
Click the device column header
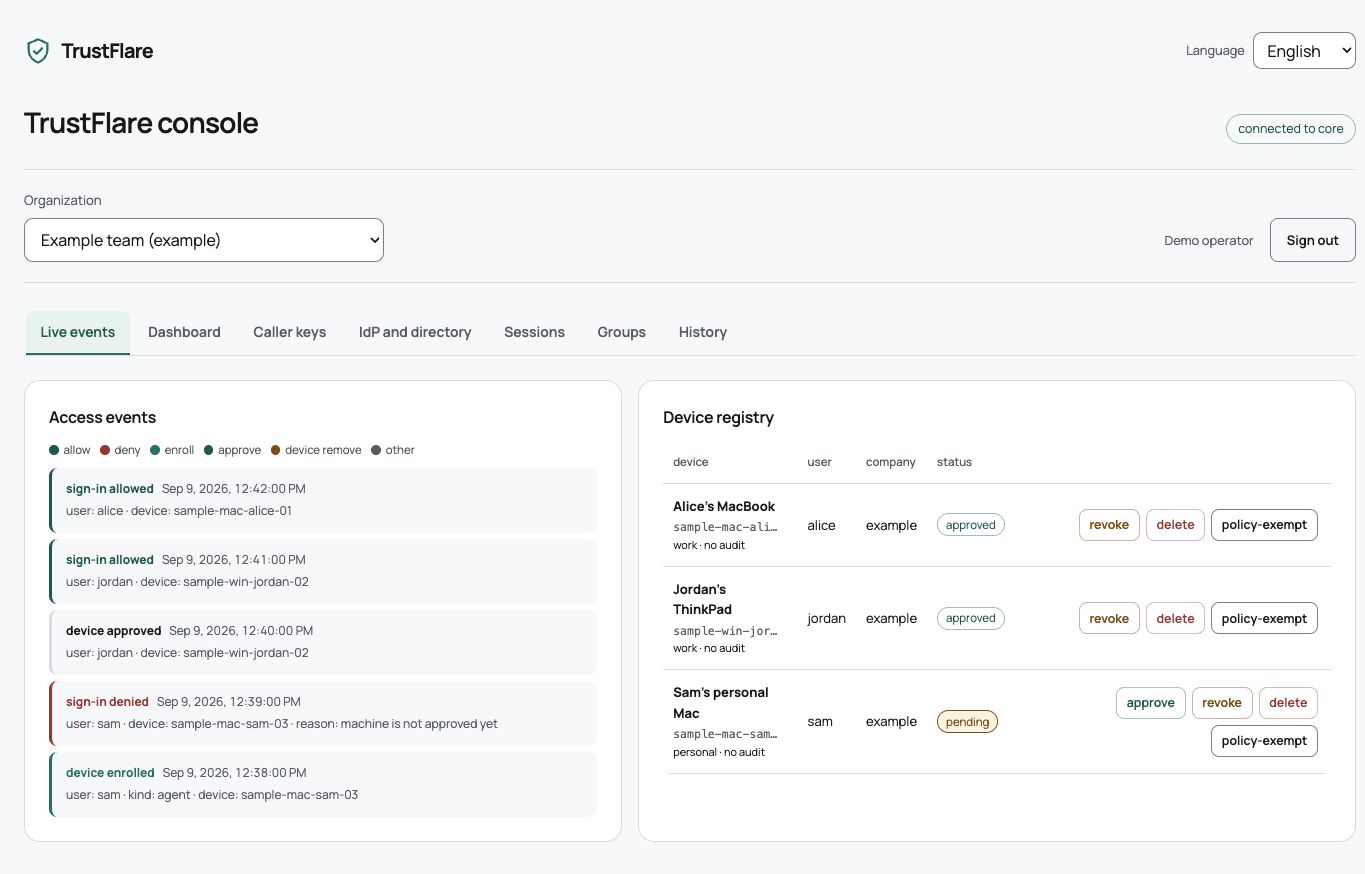(x=691, y=462)
